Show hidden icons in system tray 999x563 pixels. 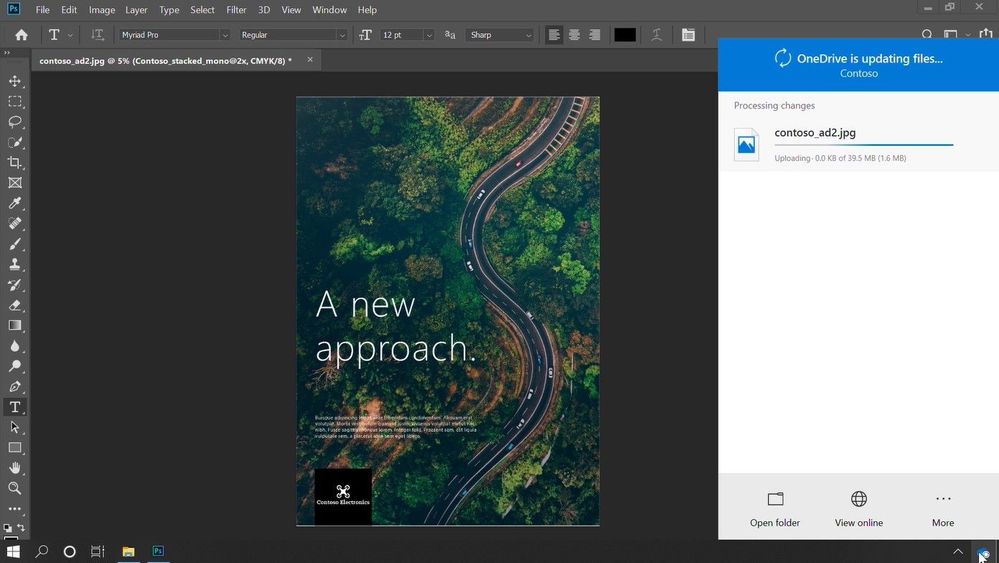pyautogui.click(x=958, y=552)
